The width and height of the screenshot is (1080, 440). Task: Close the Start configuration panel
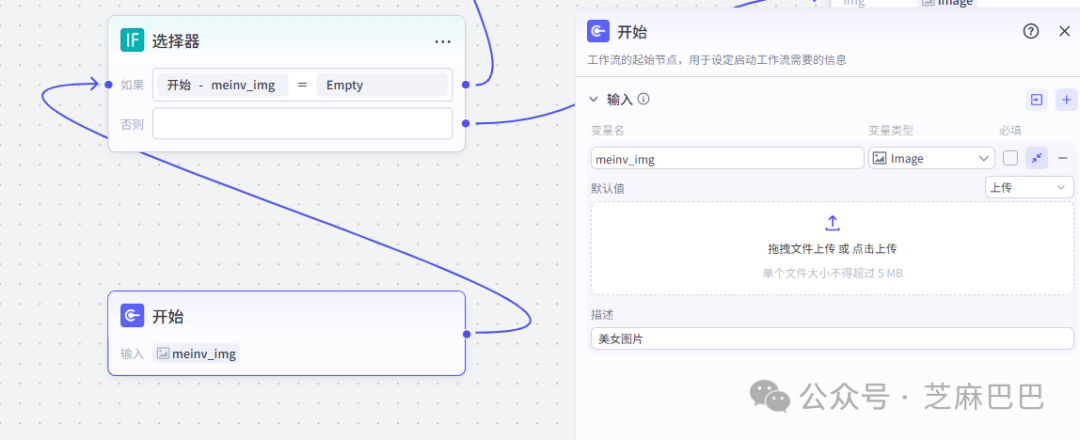click(x=1064, y=31)
